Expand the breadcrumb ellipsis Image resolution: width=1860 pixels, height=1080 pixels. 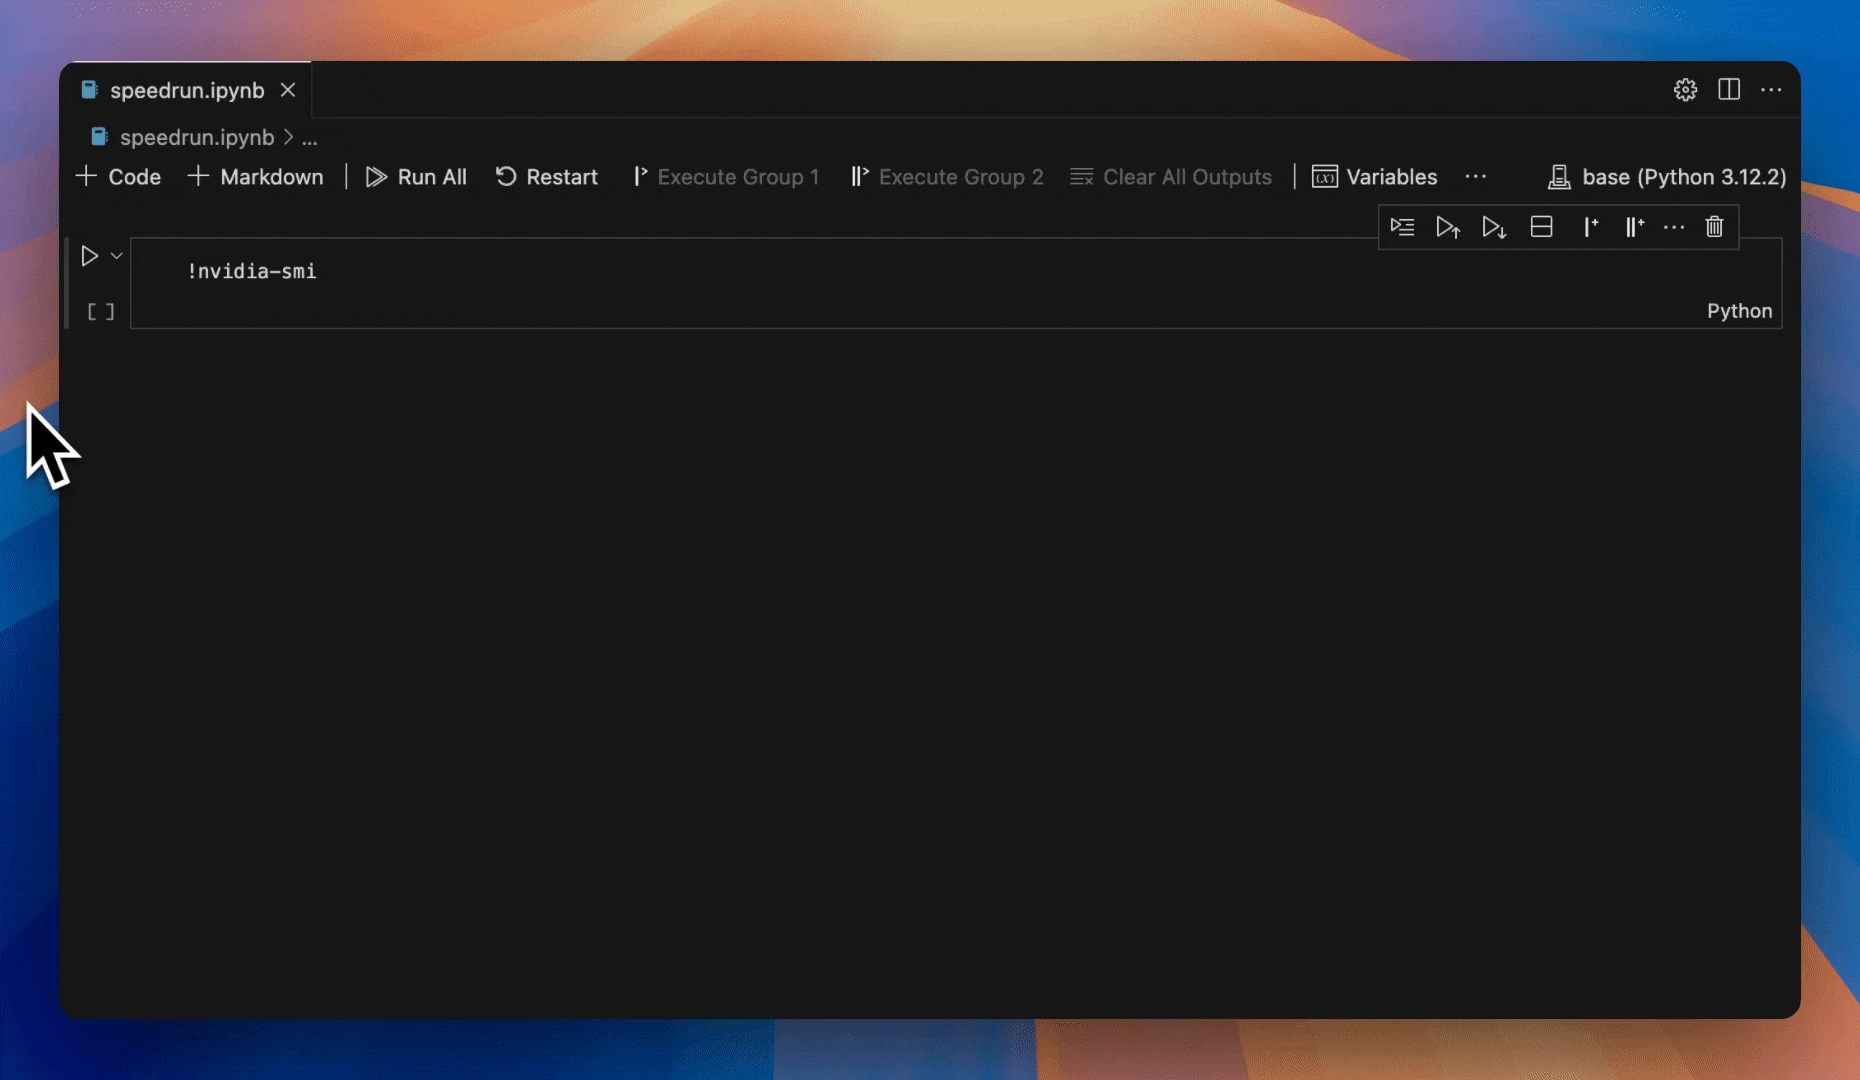tap(310, 138)
